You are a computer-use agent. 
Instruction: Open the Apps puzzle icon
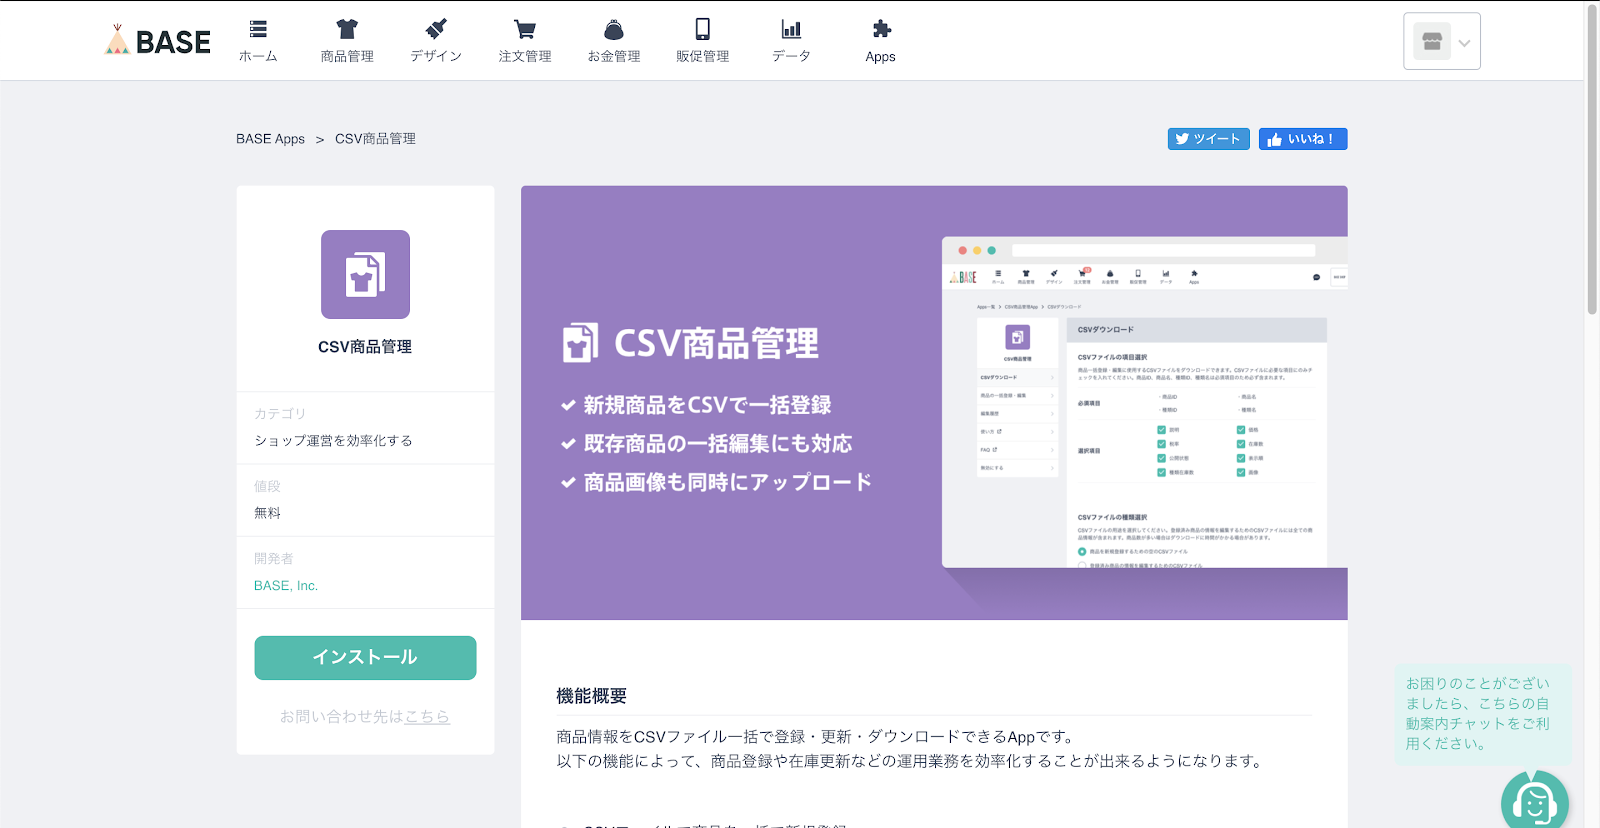click(881, 29)
